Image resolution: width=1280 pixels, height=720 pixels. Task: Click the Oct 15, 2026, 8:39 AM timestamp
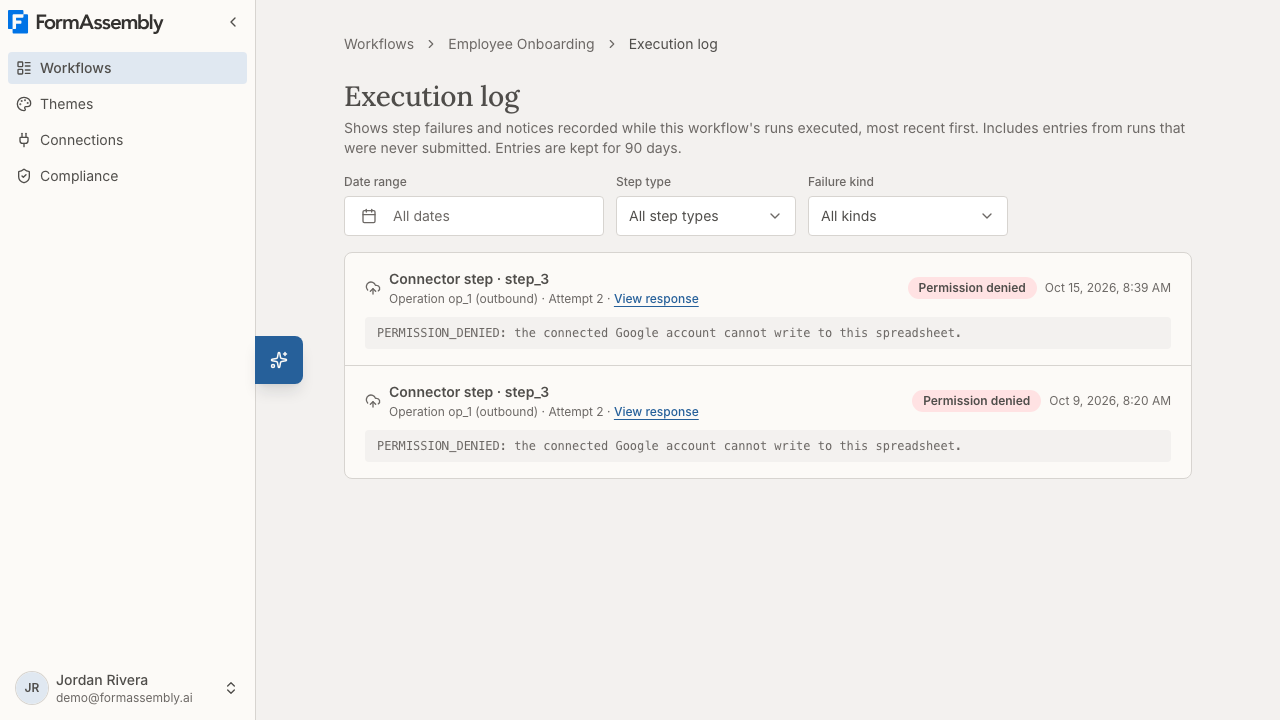1108,288
